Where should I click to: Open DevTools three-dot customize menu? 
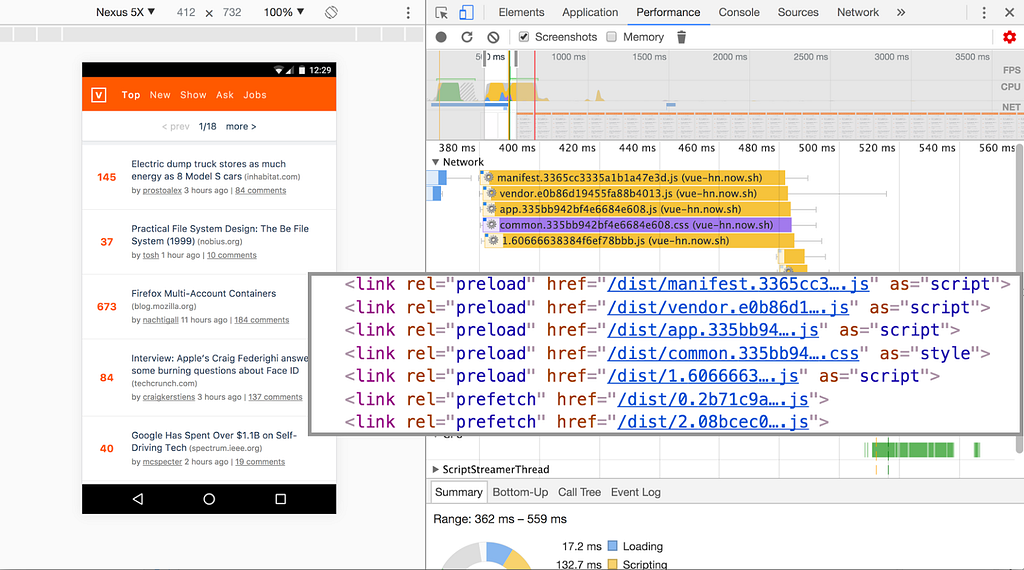(984, 12)
